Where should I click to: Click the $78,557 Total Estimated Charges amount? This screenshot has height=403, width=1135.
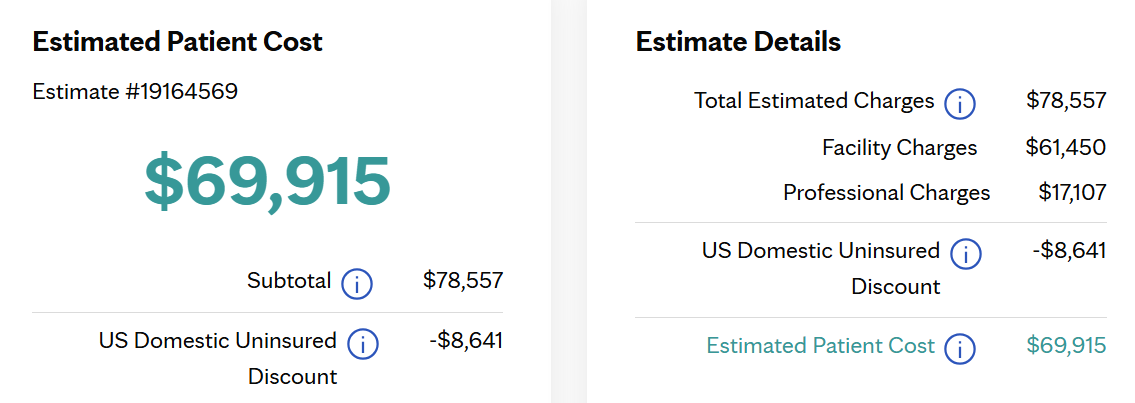coord(1066,101)
